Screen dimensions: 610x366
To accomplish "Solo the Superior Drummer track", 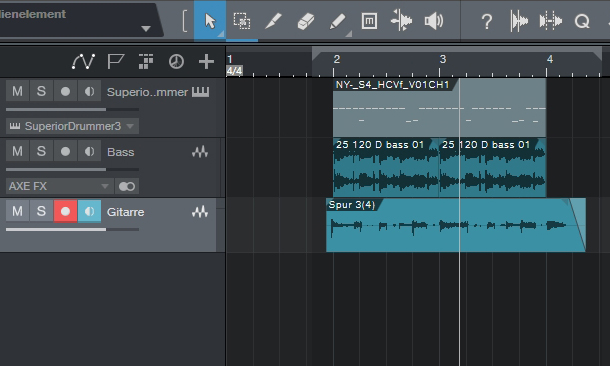I will [x=41, y=91].
